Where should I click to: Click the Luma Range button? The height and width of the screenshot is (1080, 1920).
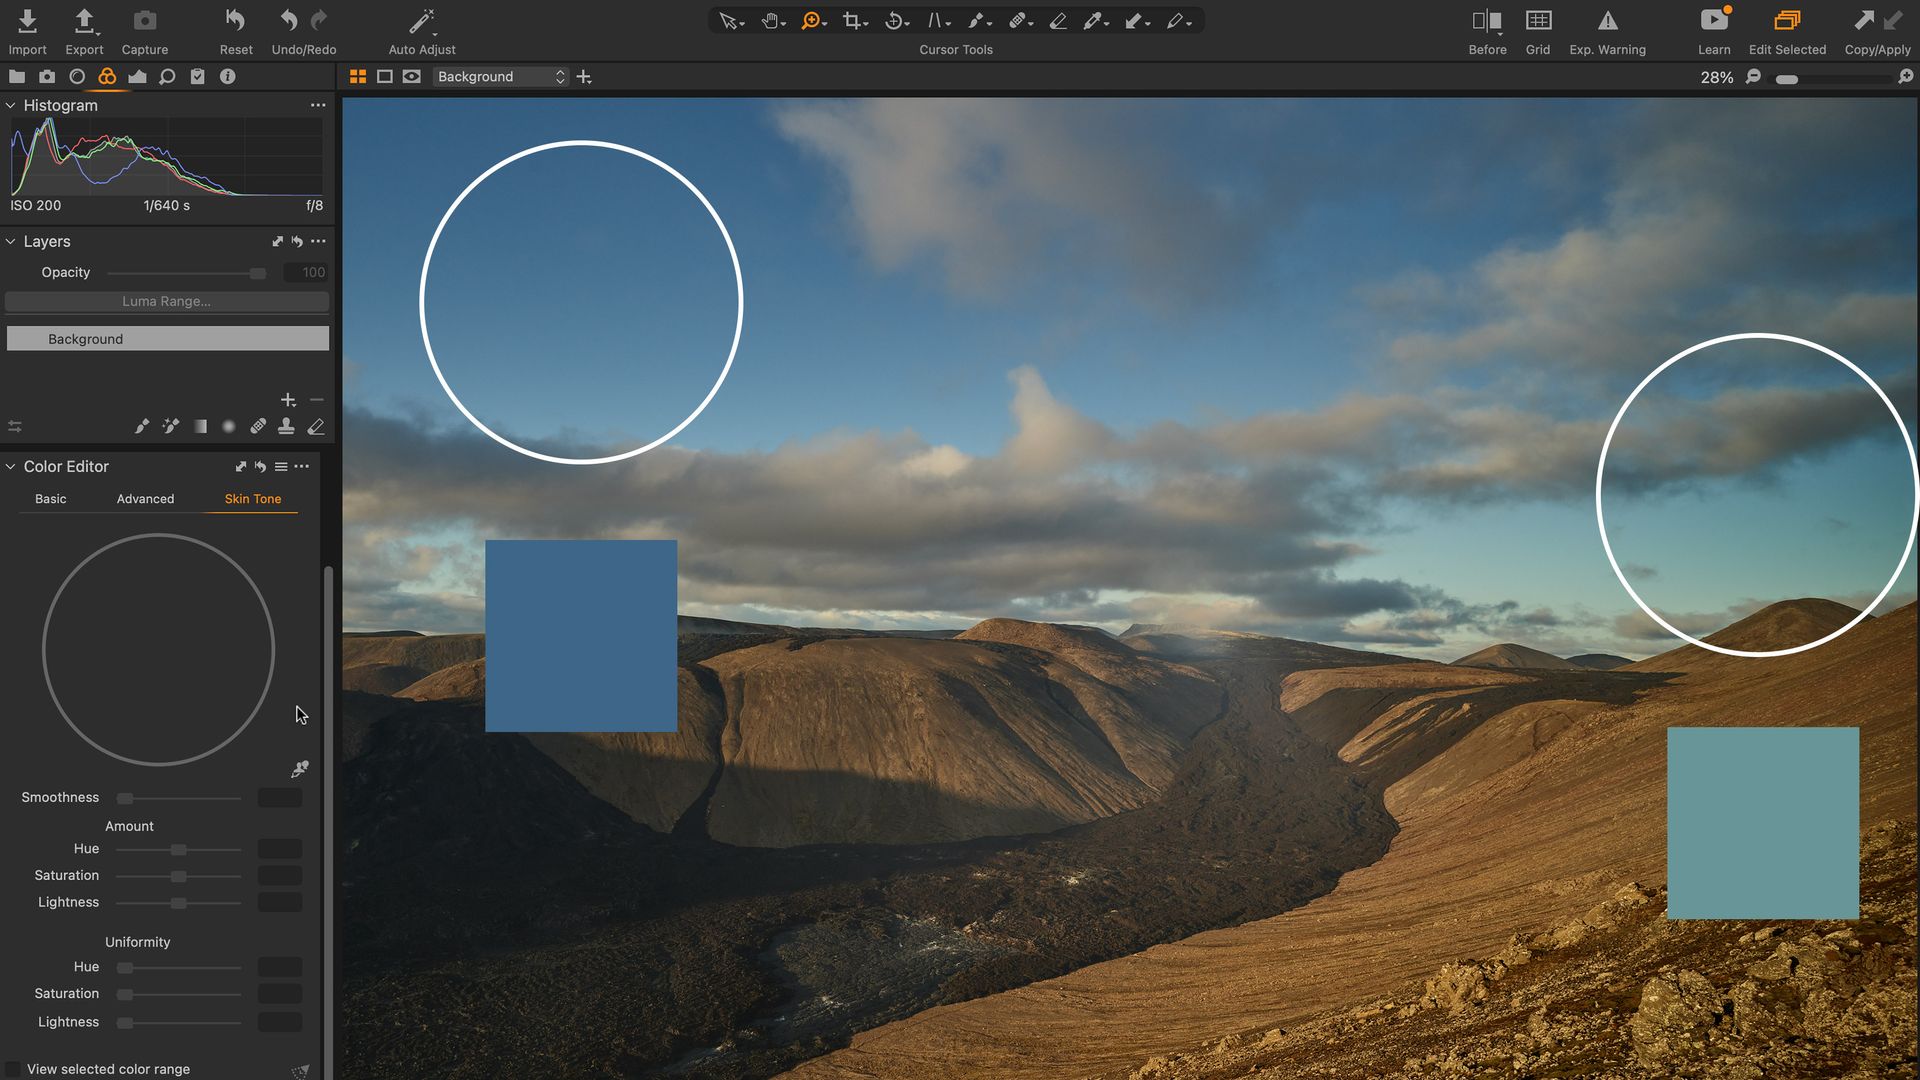(166, 301)
